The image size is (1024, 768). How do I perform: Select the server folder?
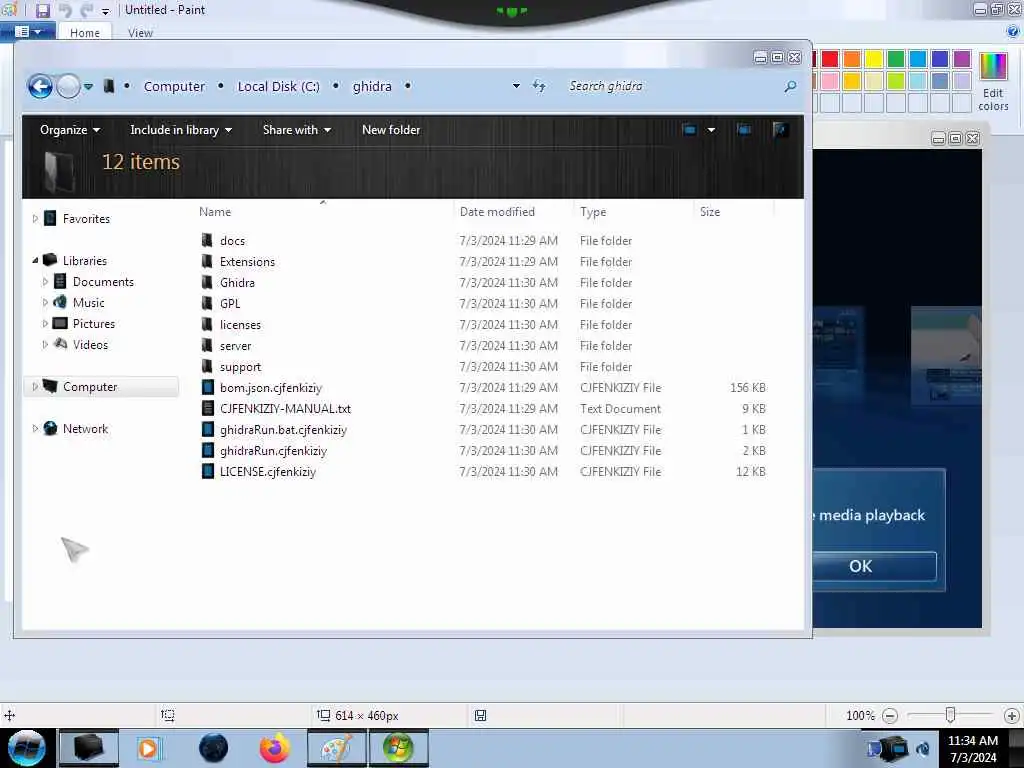tap(236, 345)
